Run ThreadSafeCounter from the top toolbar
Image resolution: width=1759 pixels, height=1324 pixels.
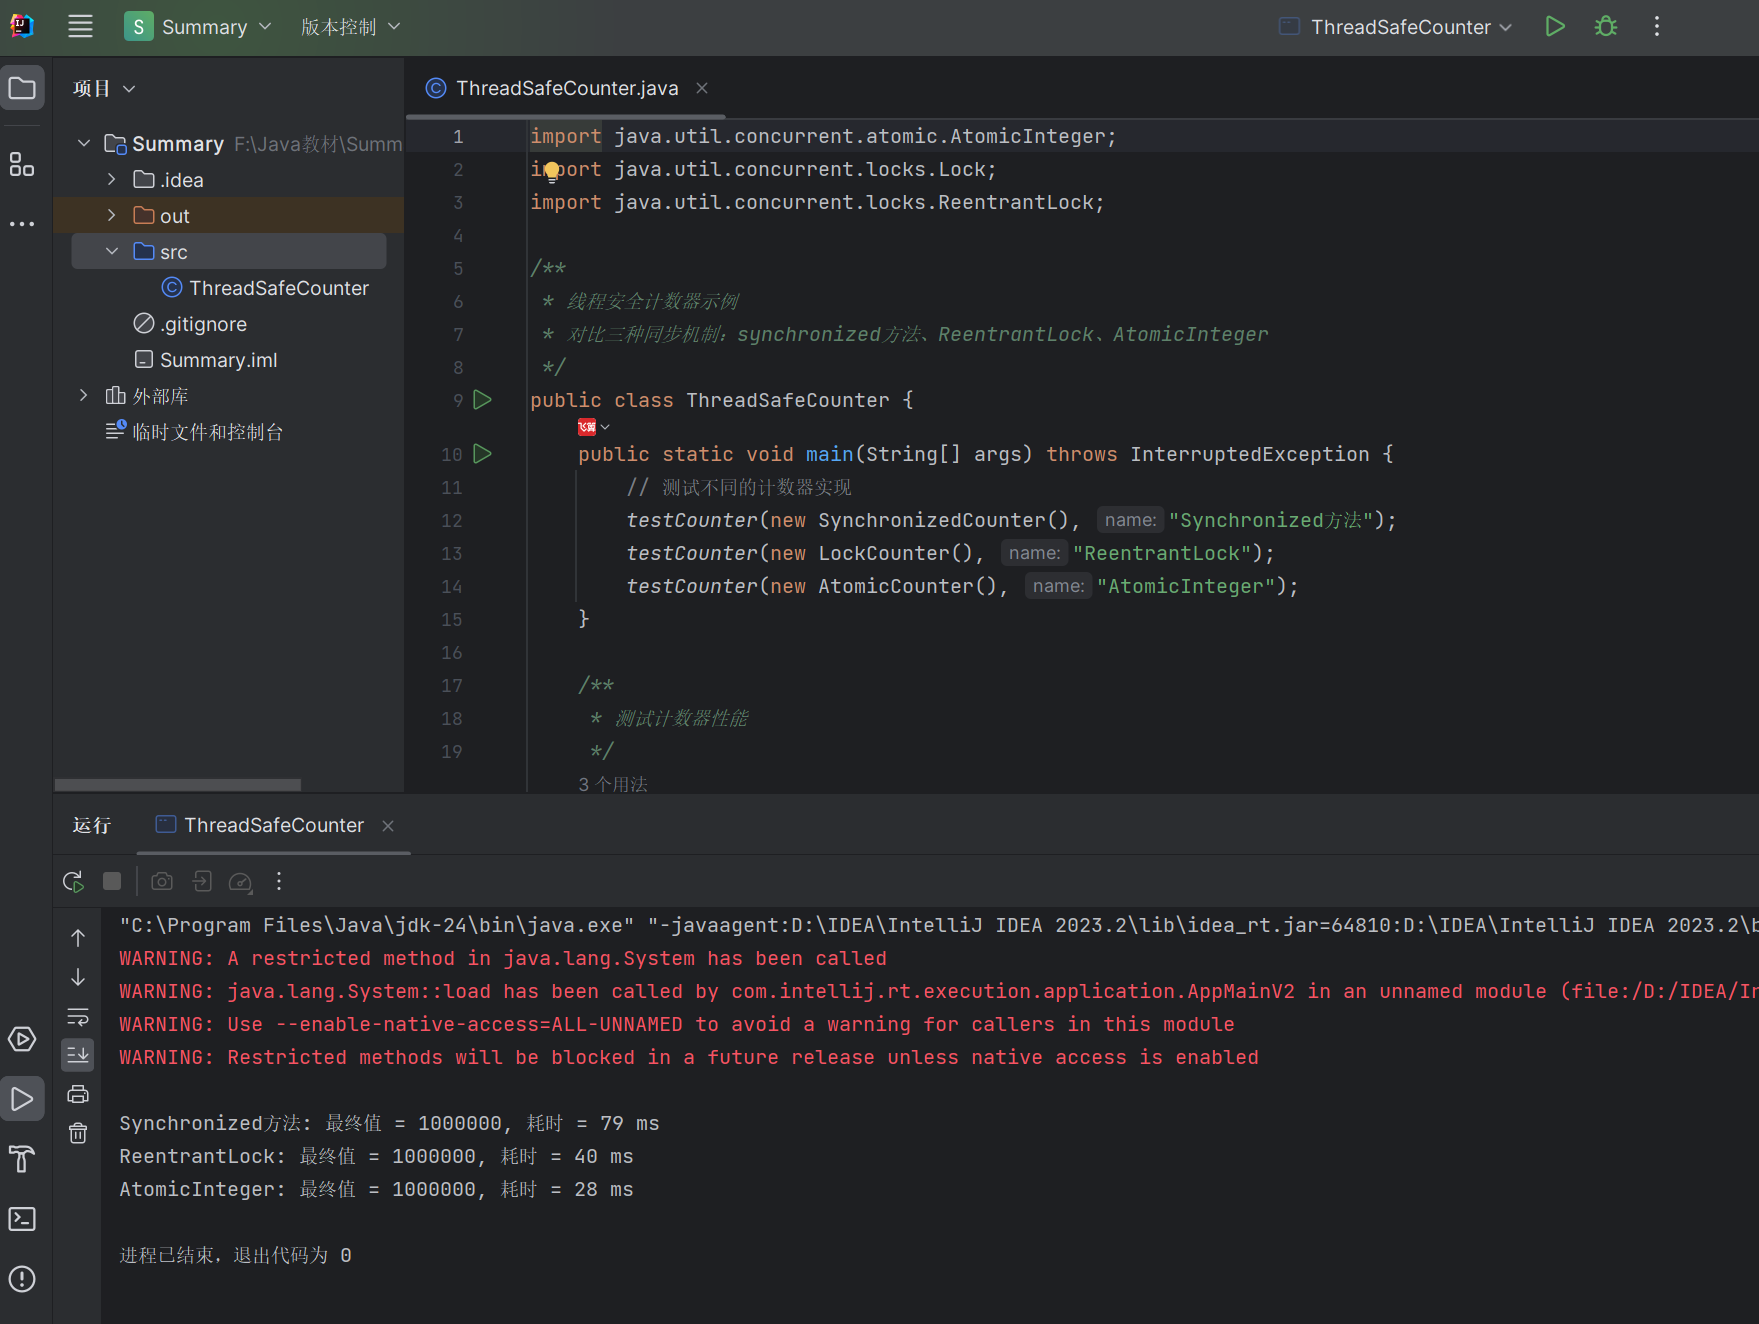tap(1554, 27)
